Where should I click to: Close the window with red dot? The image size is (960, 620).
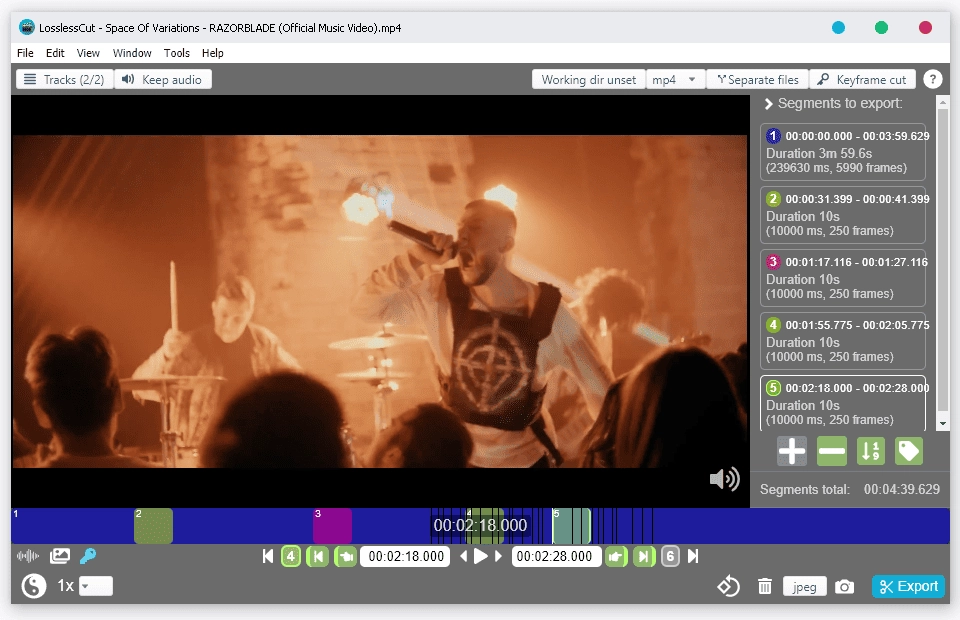(926, 28)
